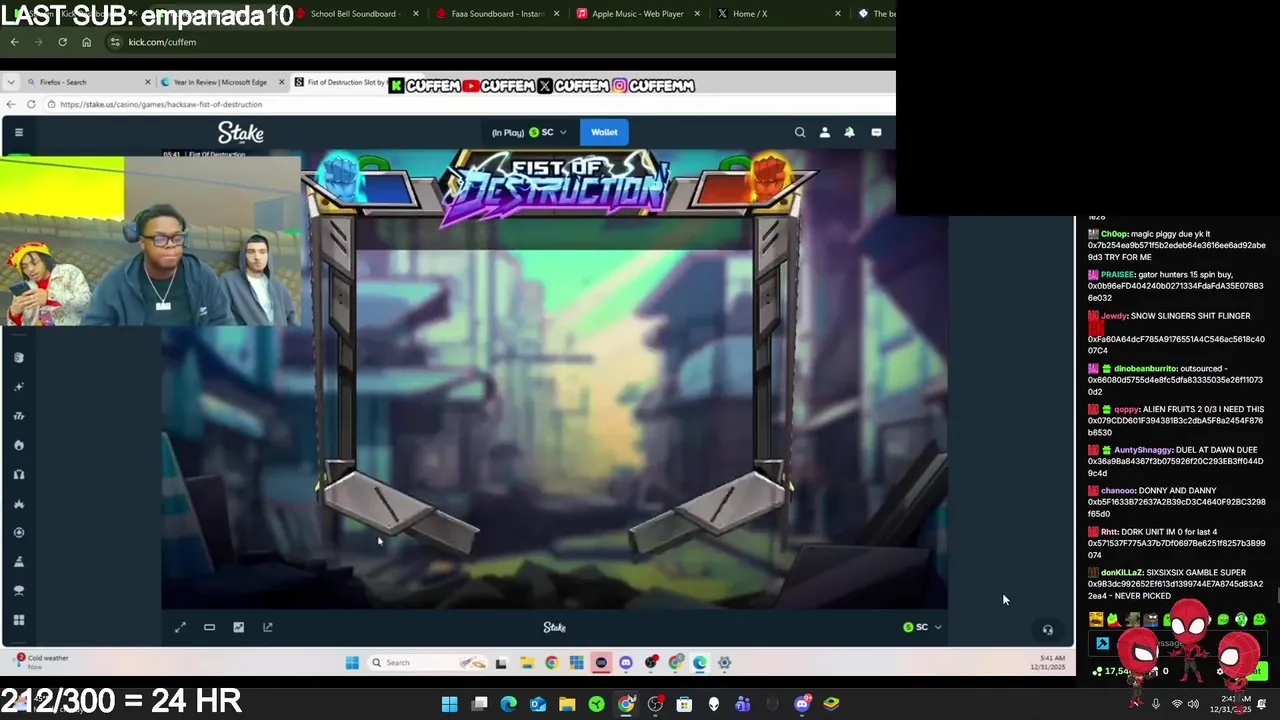This screenshot has width=1280, height=720.
Task: Open Stake notifications bell
Action: pos(849,132)
